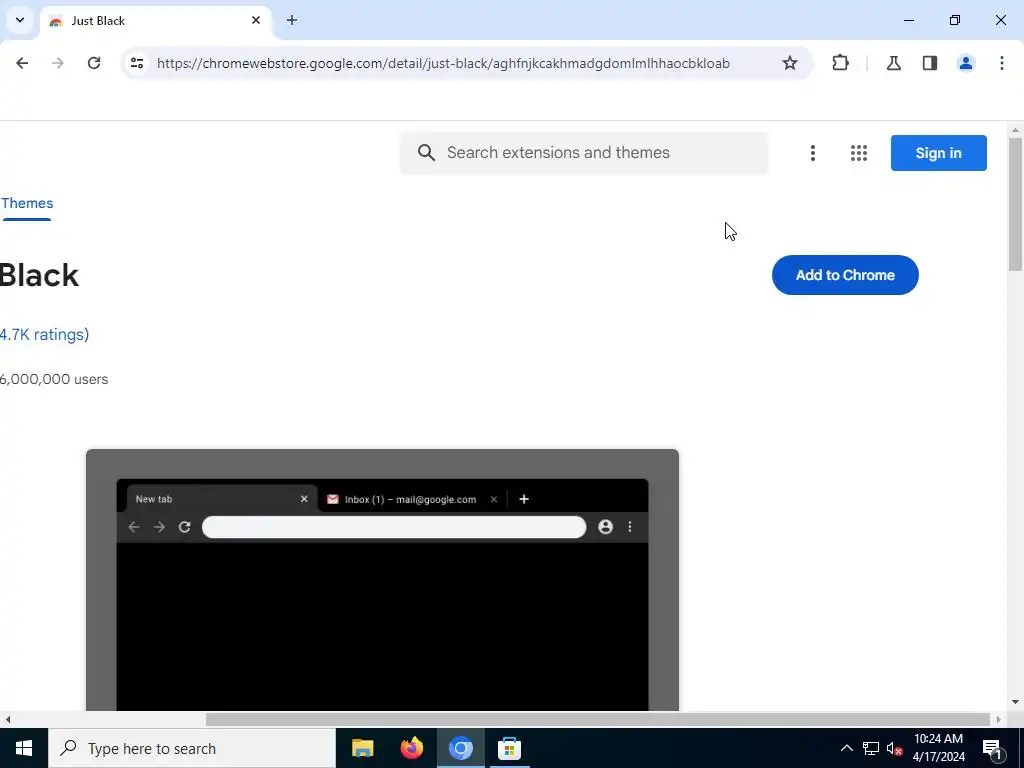This screenshot has width=1024, height=768.
Task: Switch to the Themes tab
Action: tap(27, 204)
